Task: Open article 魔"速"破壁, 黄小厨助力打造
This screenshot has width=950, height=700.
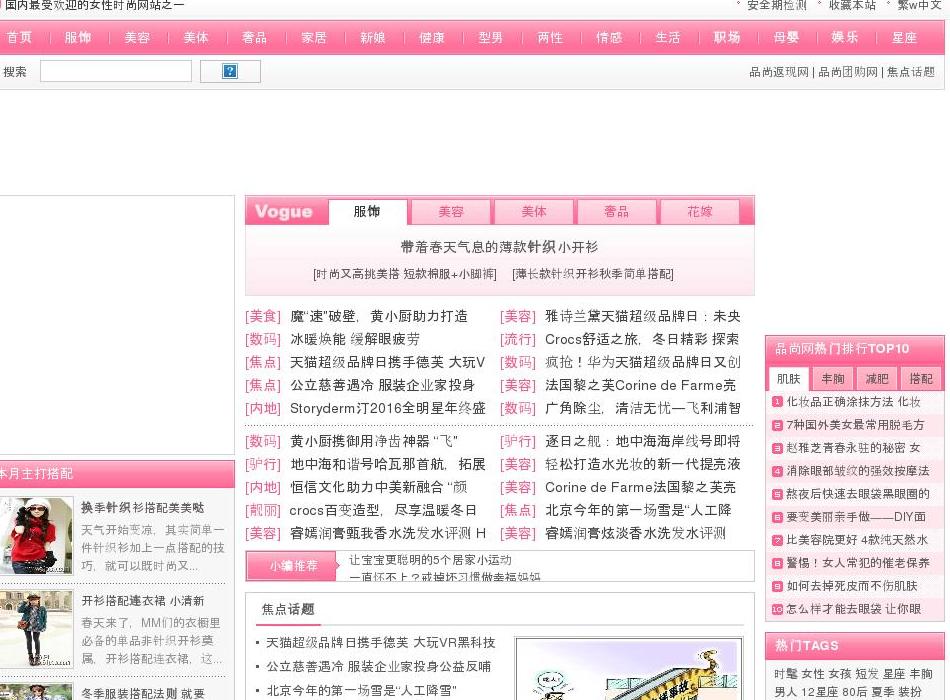Action: [x=379, y=316]
